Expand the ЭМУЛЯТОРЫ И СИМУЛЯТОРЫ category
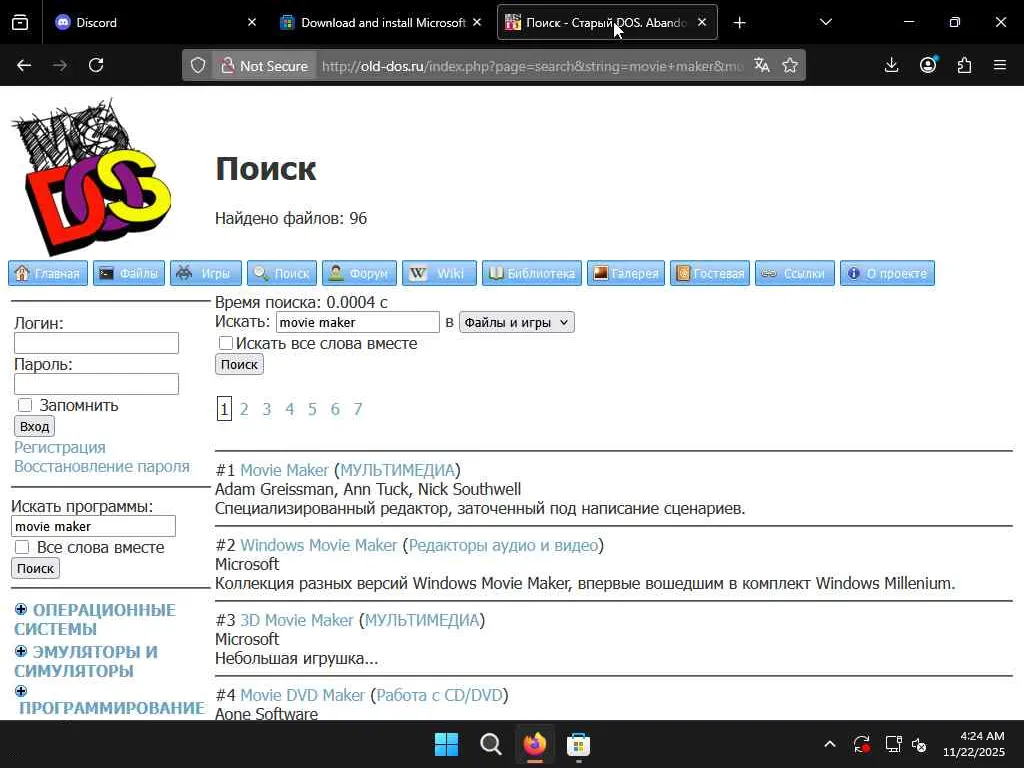The image size is (1024, 768). coord(21,651)
